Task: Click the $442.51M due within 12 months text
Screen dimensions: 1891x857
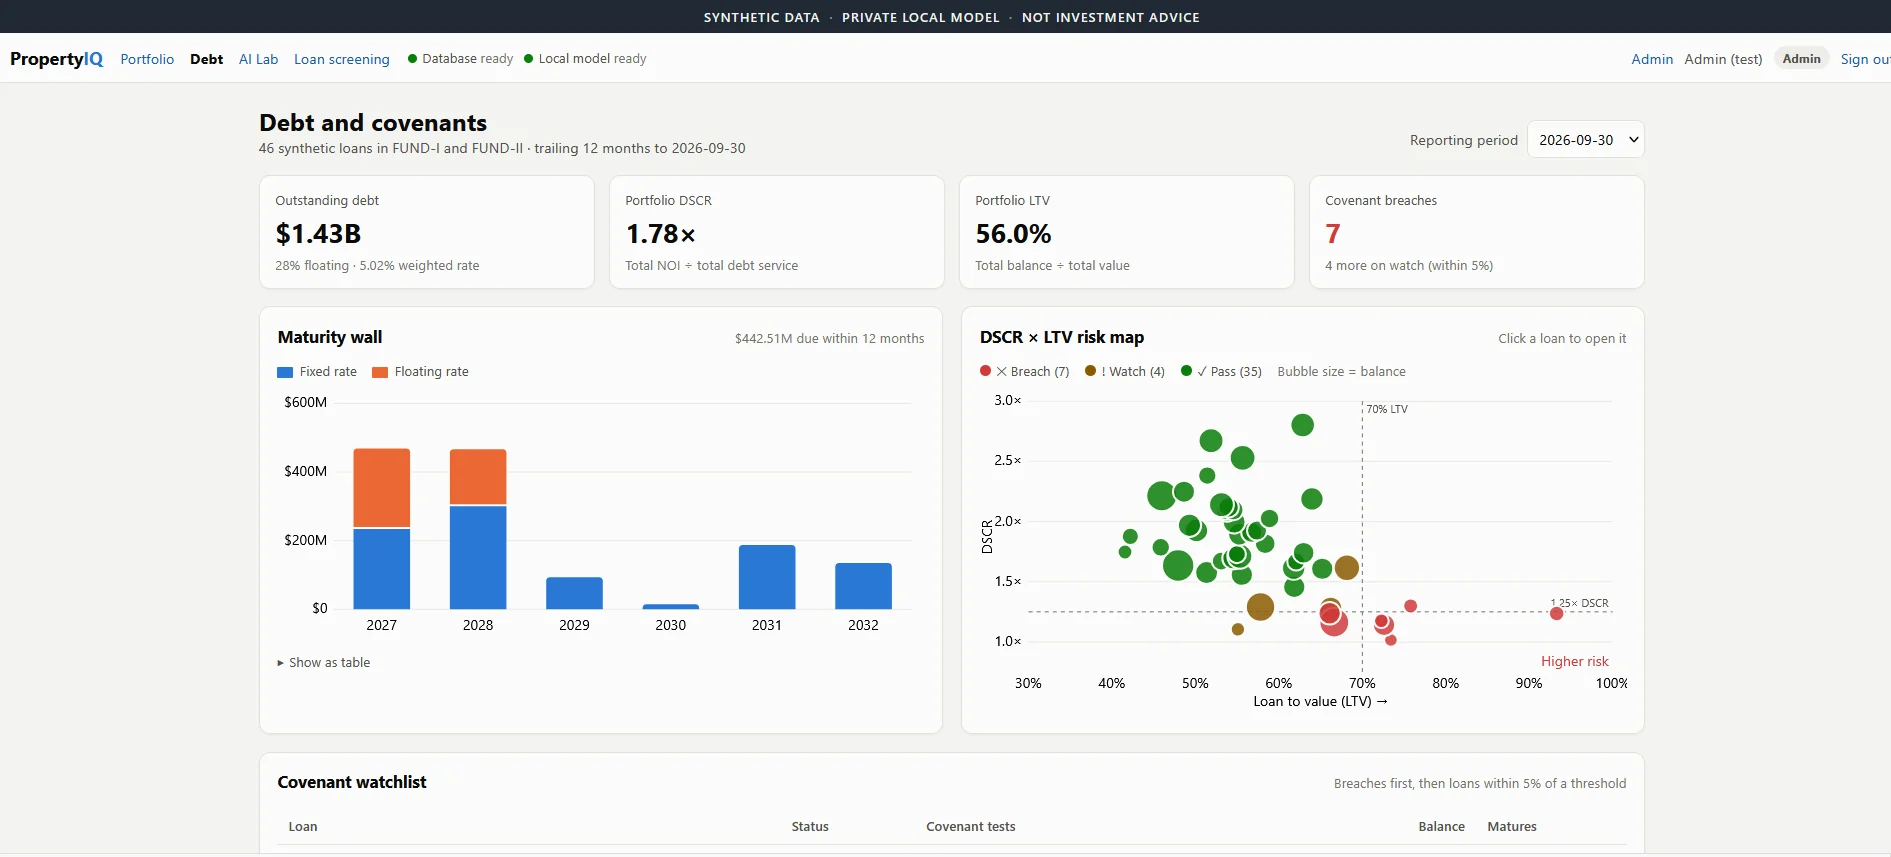Action: [x=829, y=339]
